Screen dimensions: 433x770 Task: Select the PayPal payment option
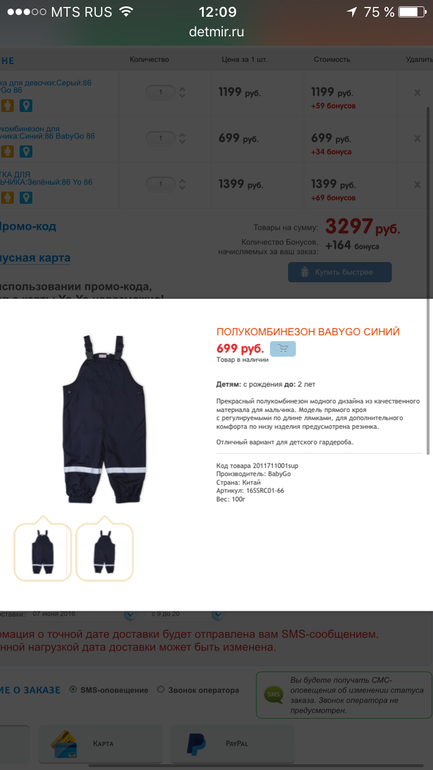tap(233, 744)
